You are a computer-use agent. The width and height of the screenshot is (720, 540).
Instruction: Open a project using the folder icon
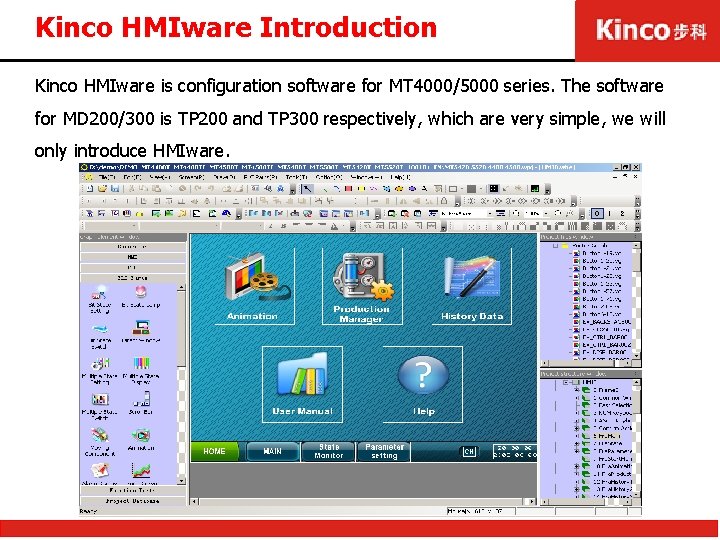click(102, 188)
